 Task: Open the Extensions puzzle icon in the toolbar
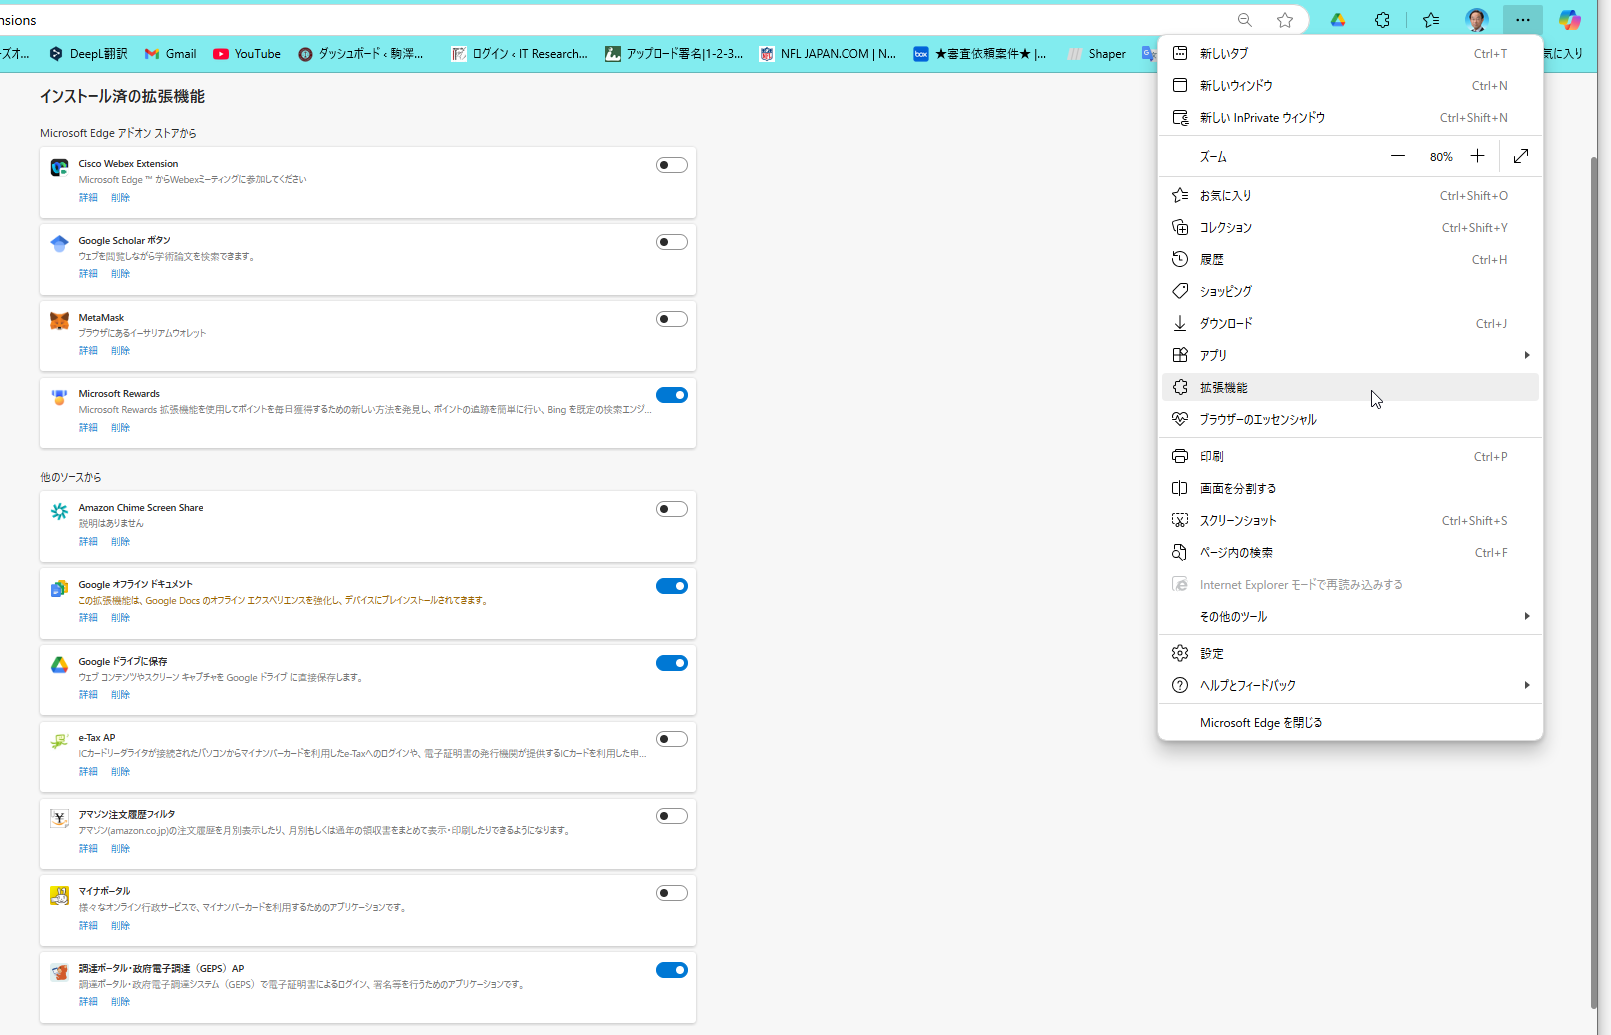[1382, 20]
